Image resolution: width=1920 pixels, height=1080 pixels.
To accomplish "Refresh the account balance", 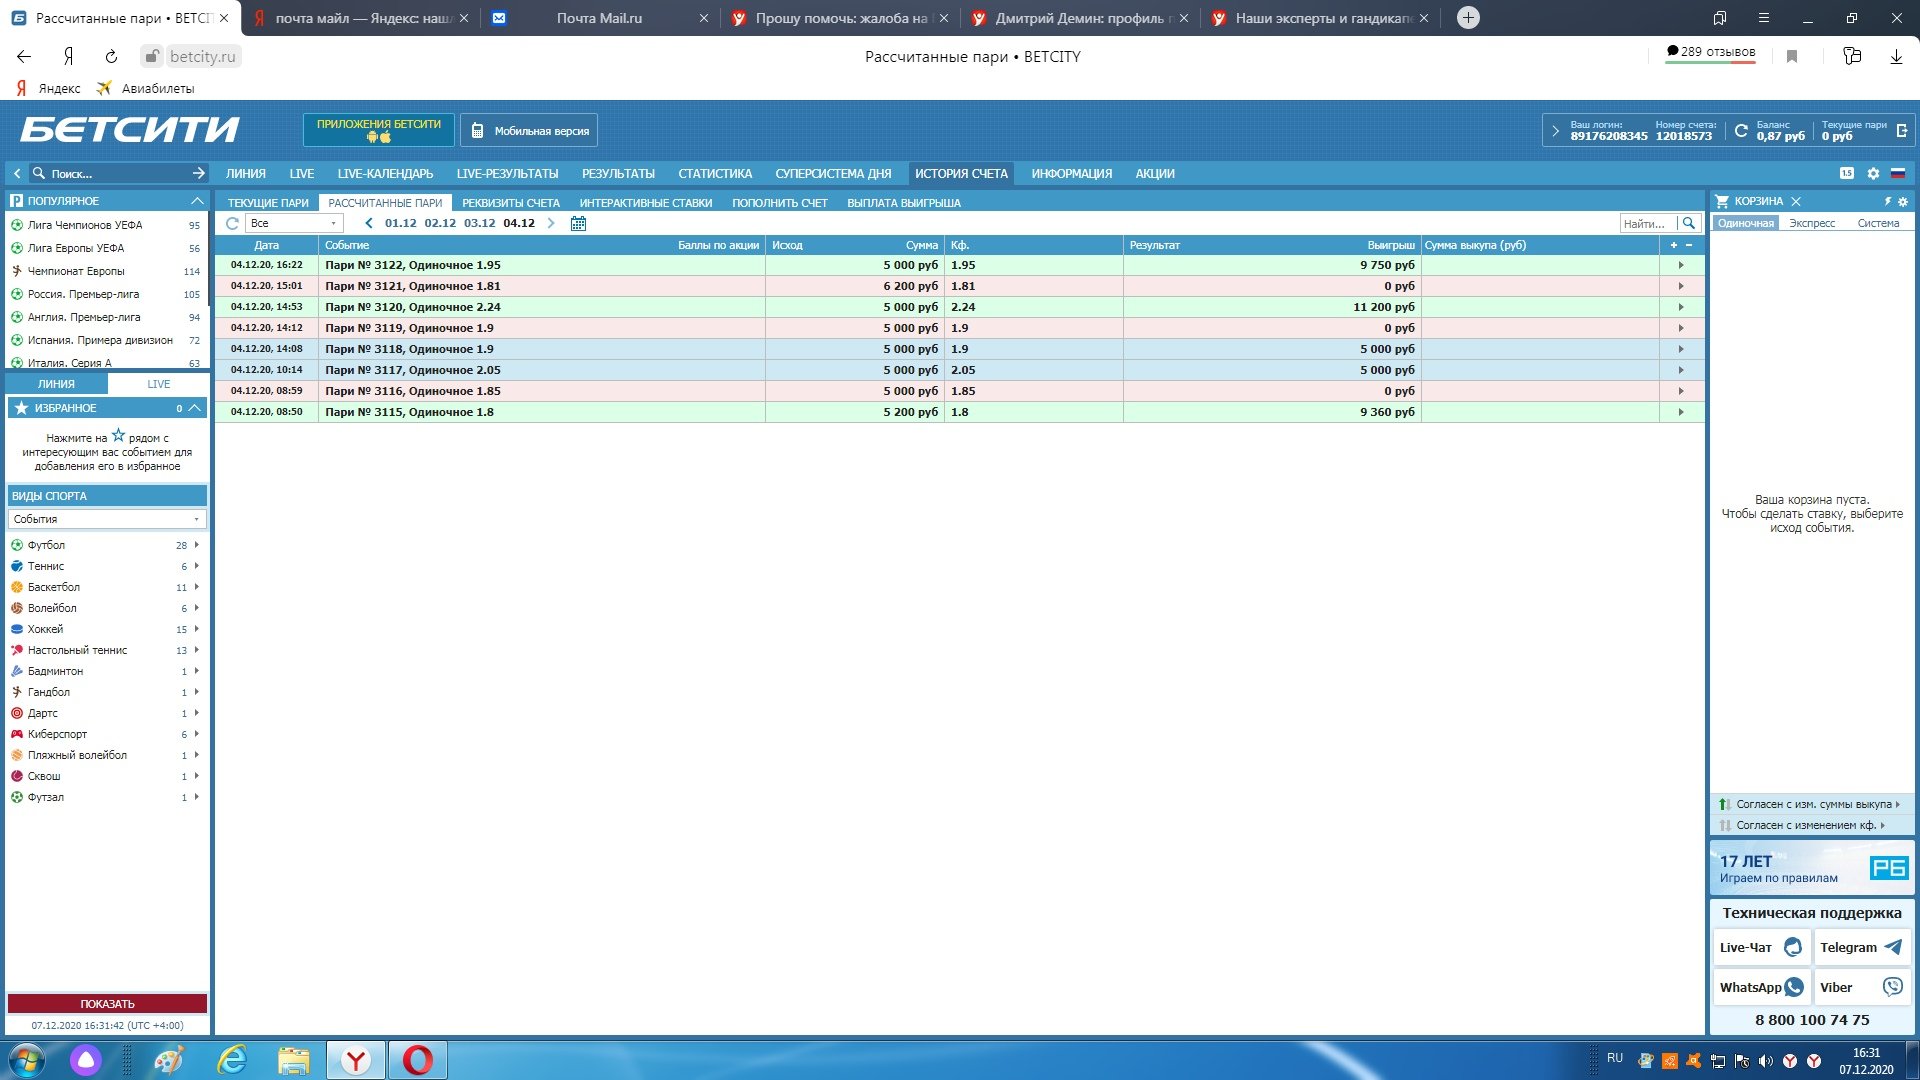I will click(1741, 131).
